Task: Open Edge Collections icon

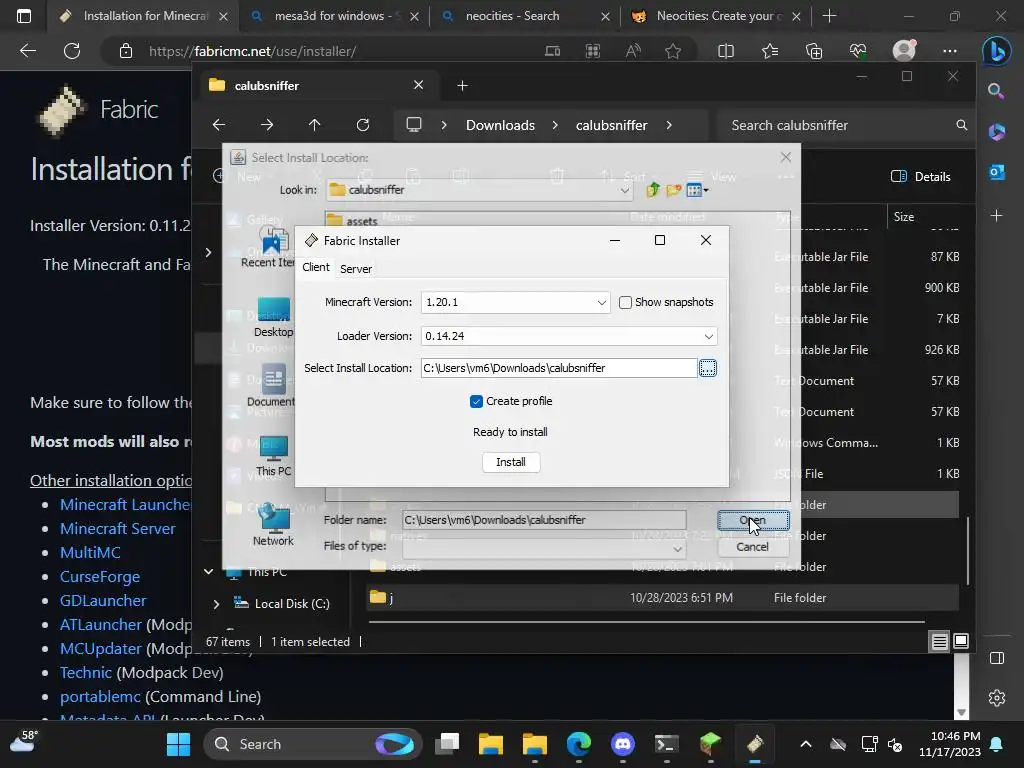Action: pyautogui.click(x=814, y=51)
